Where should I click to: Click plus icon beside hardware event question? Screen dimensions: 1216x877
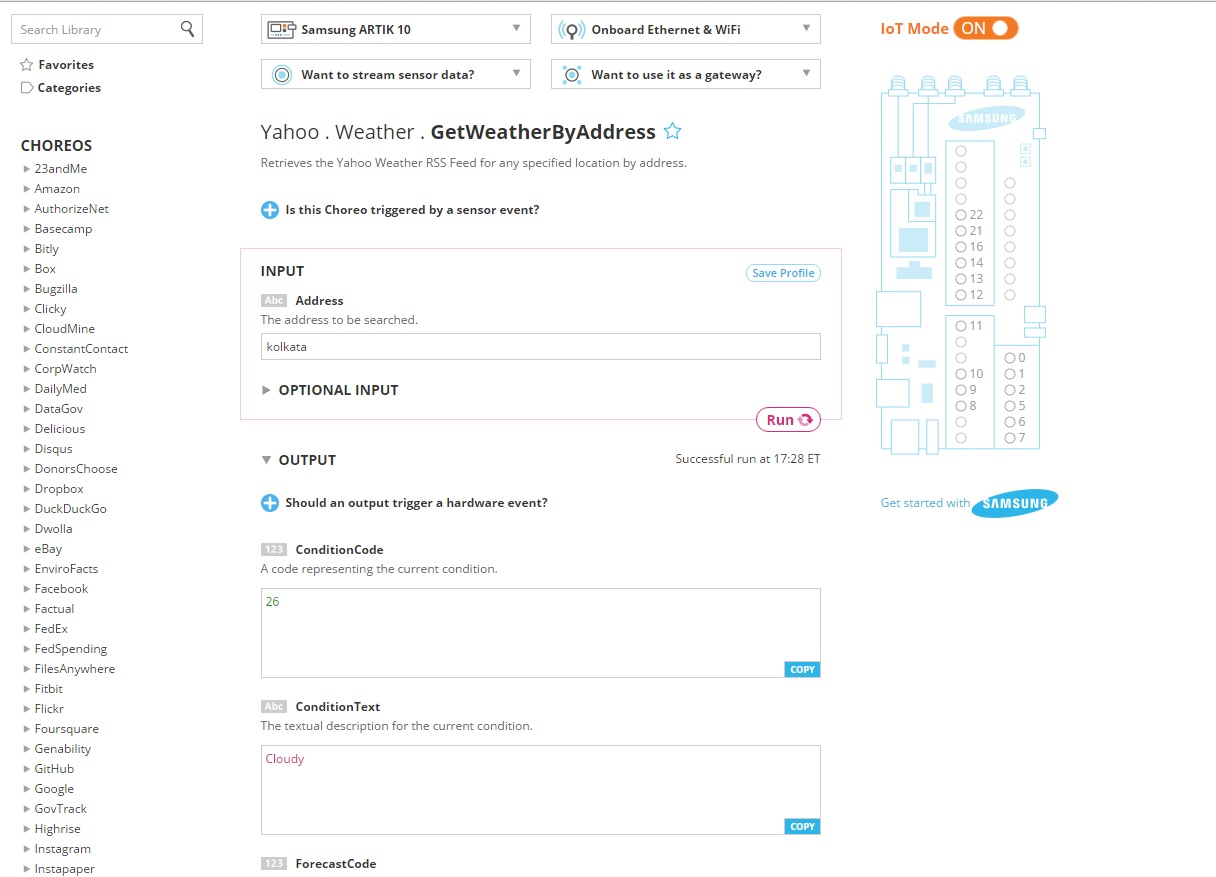[270, 503]
